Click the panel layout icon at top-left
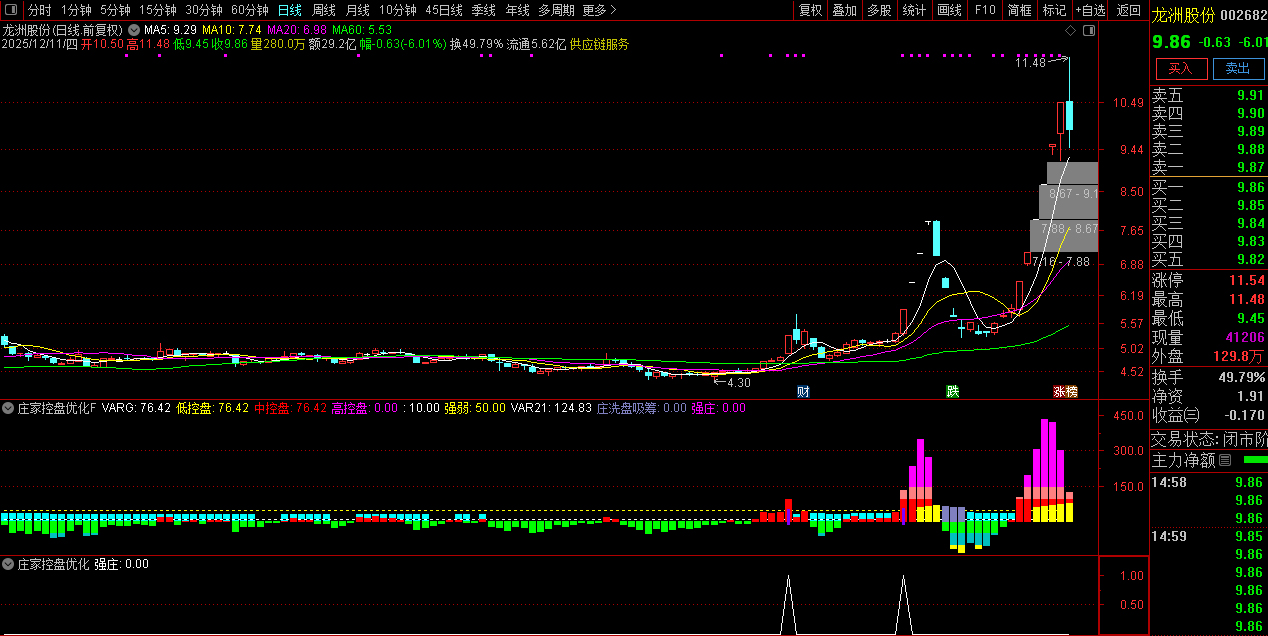The width and height of the screenshot is (1268, 636). click(x=11, y=10)
